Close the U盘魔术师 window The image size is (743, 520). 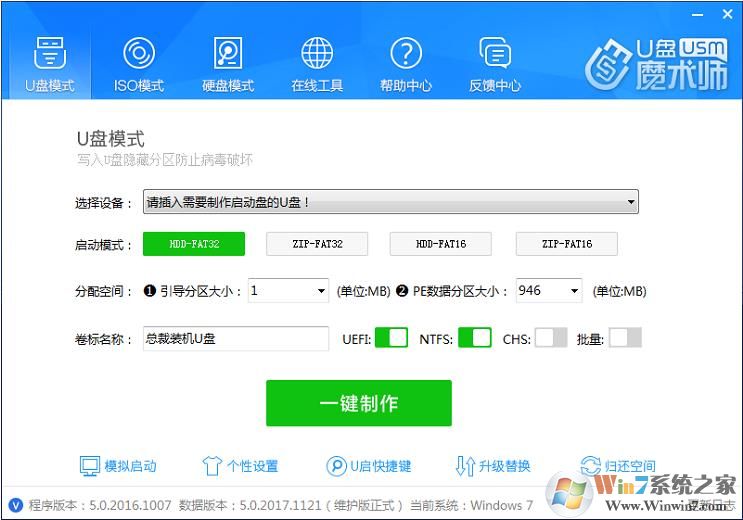(727, 14)
